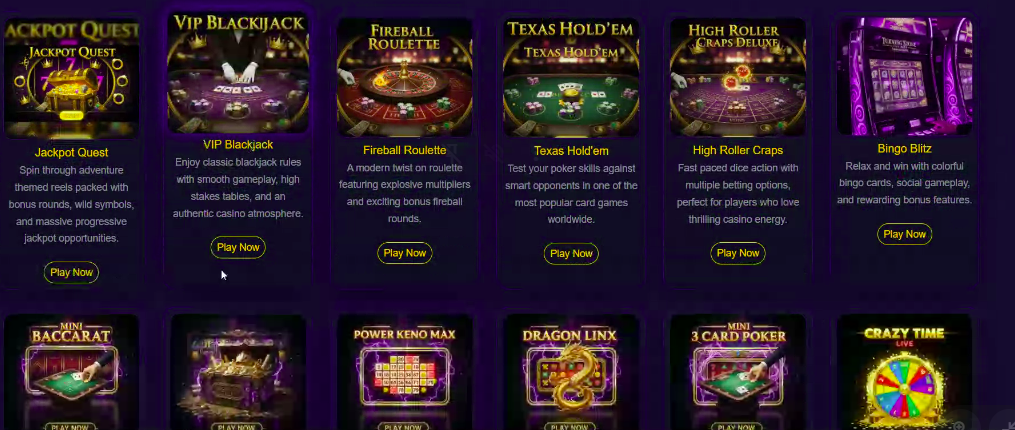
Task: Click Play Now under Texas Hold'em
Action: [x=571, y=254]
